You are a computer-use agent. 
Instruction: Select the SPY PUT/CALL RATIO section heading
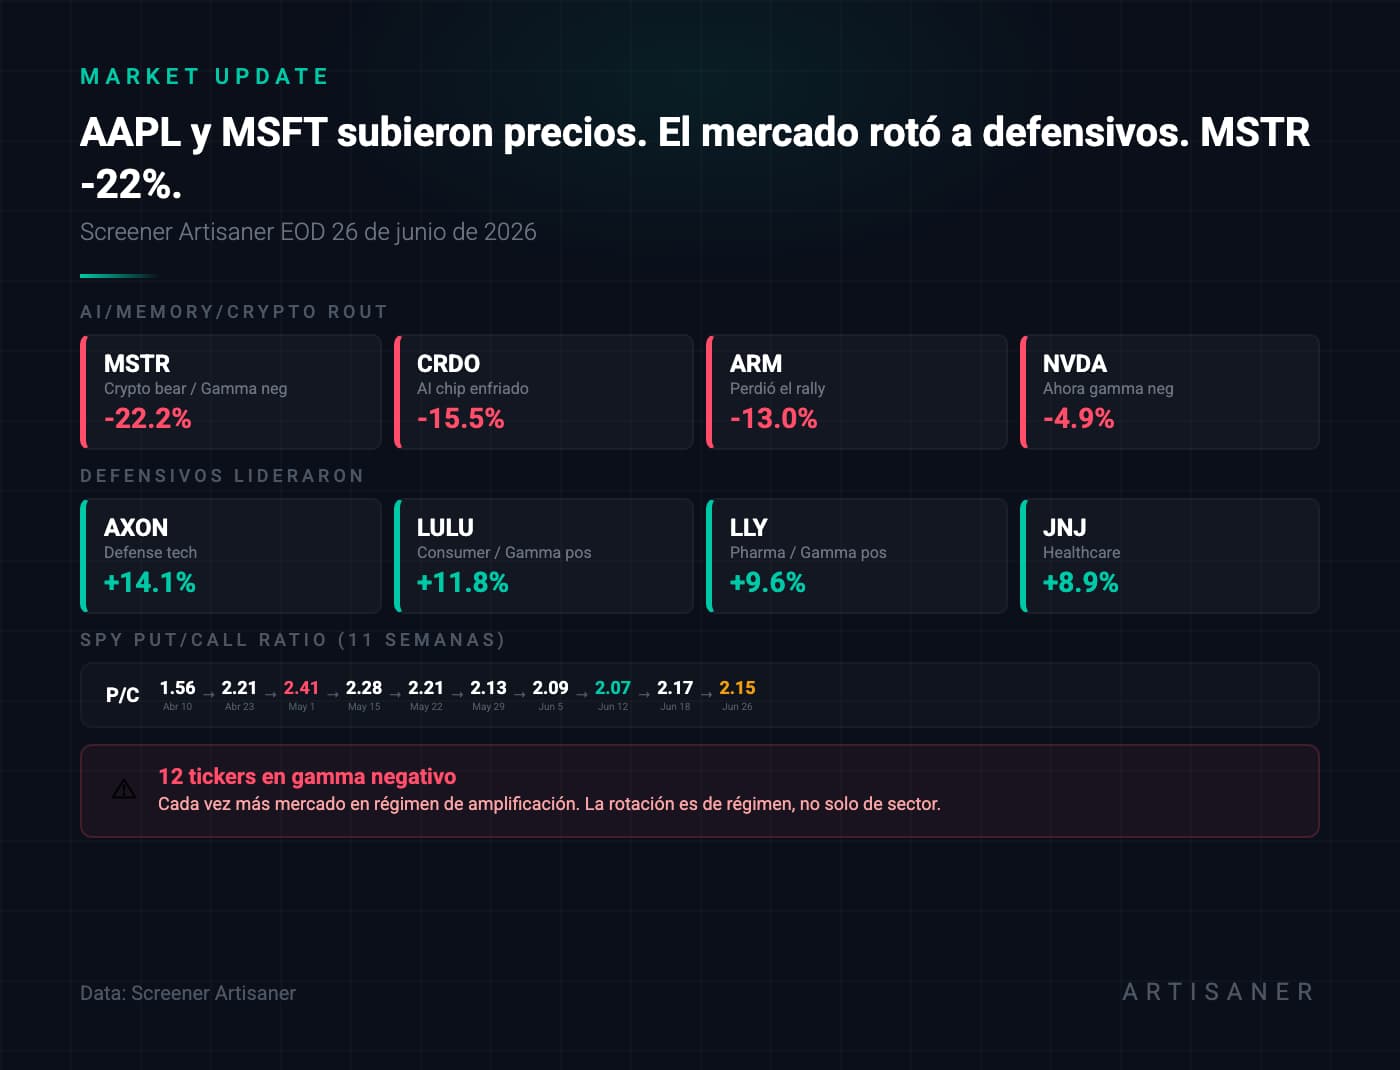(x=292, y=640)
